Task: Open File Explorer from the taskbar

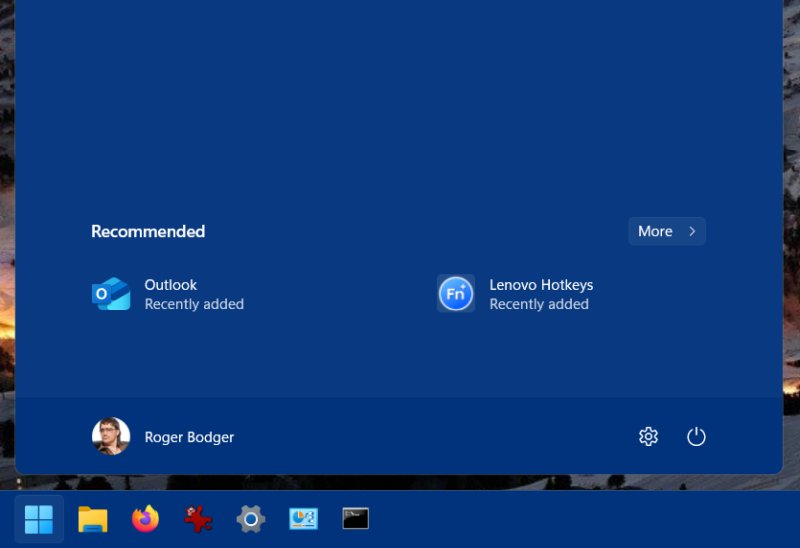Action: click(x=93, y=519)
